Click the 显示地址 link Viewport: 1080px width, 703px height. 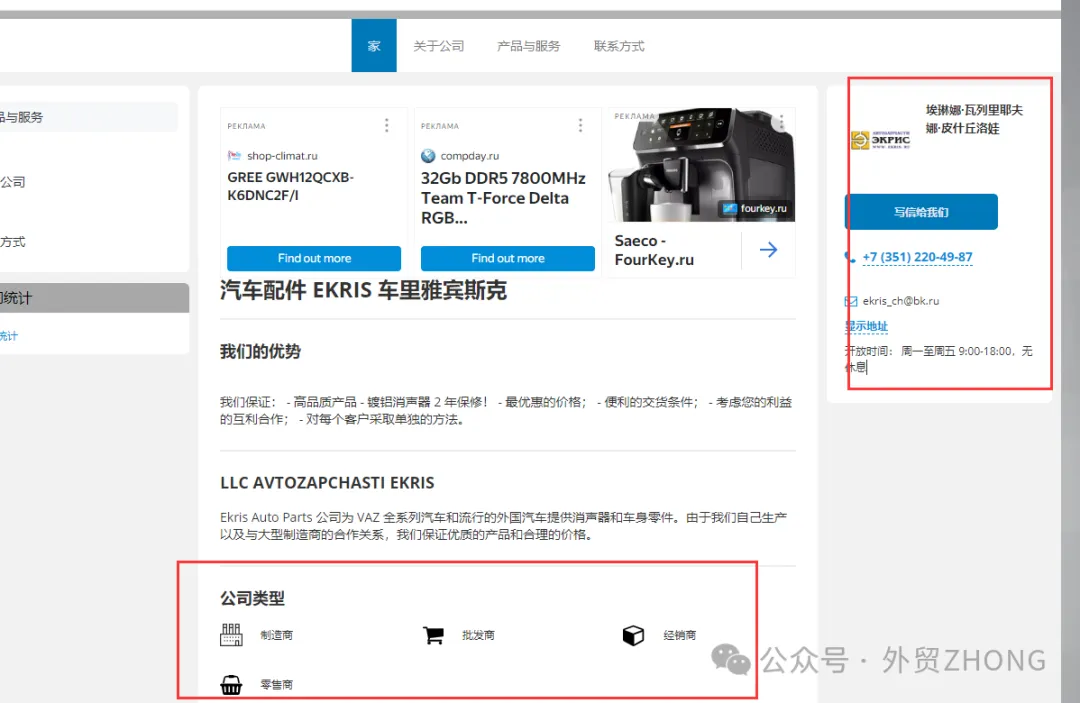click(x=866, y=326)
